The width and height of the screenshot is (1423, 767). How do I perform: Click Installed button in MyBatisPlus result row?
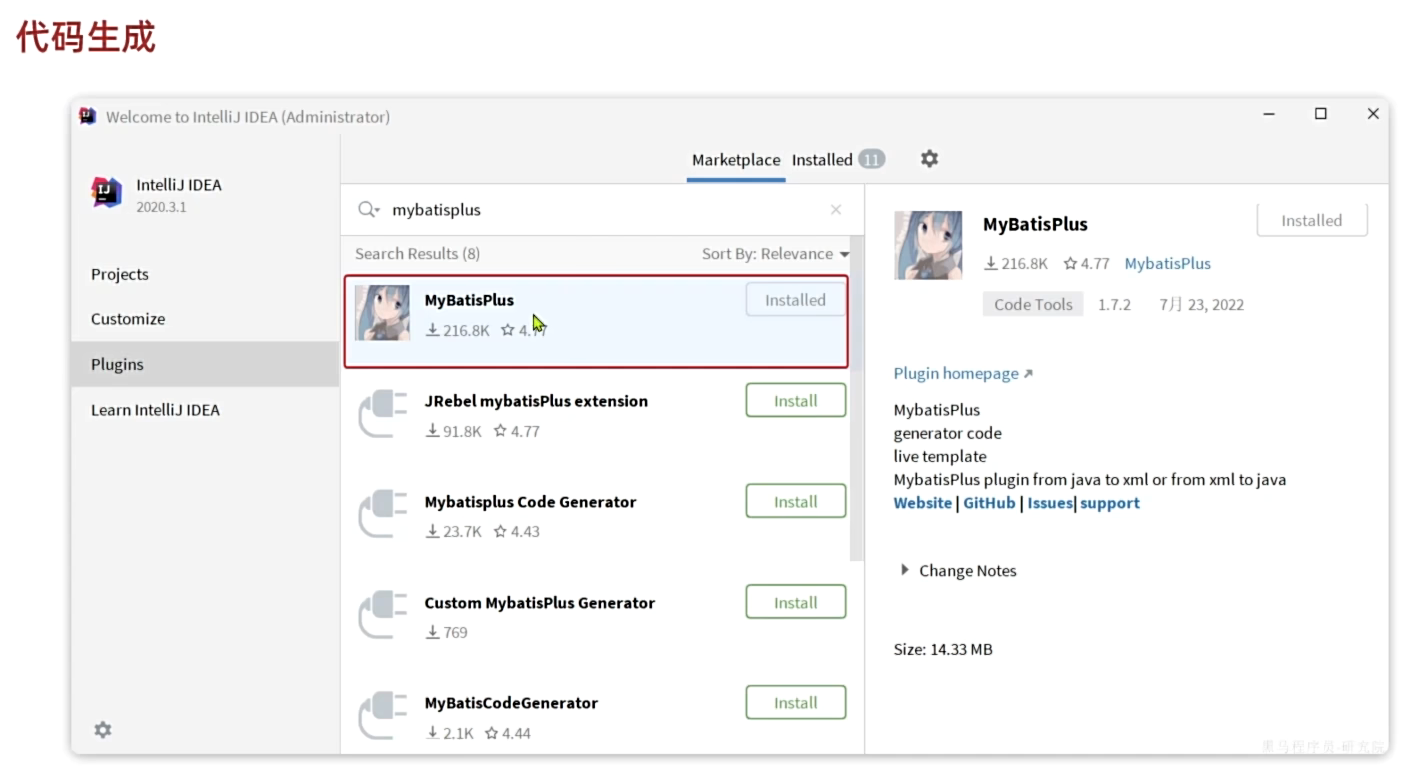(x=796, y=300)
